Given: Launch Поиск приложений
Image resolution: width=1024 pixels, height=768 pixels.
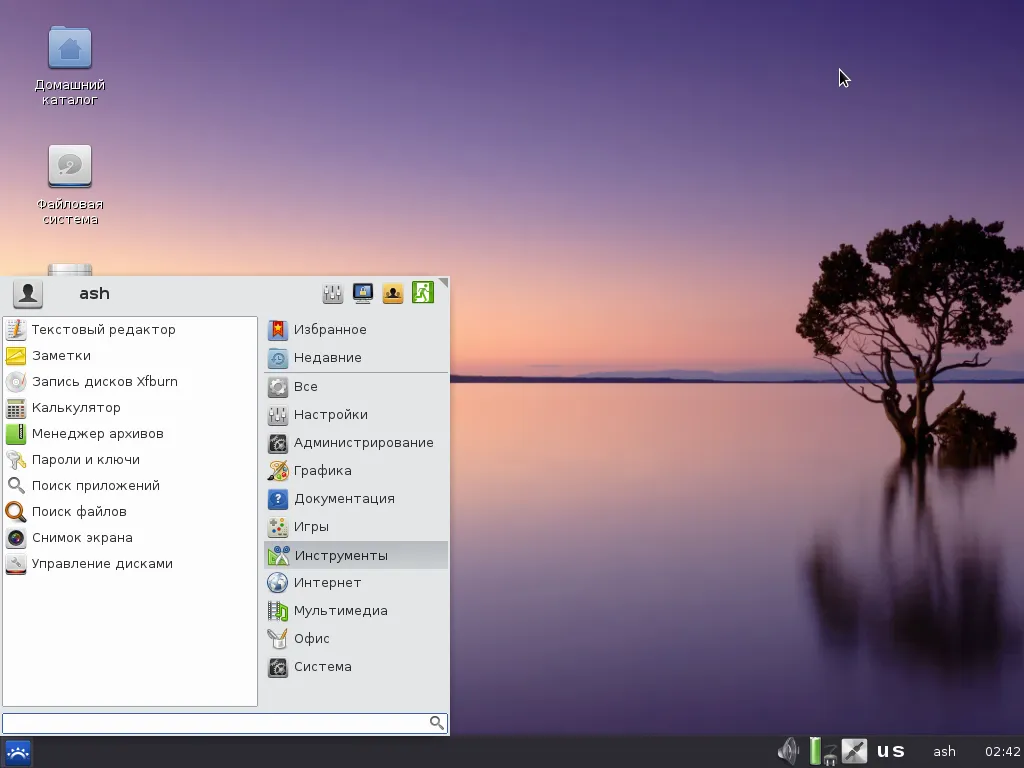Looking at the screenshot, I should [x=130, y=486].
